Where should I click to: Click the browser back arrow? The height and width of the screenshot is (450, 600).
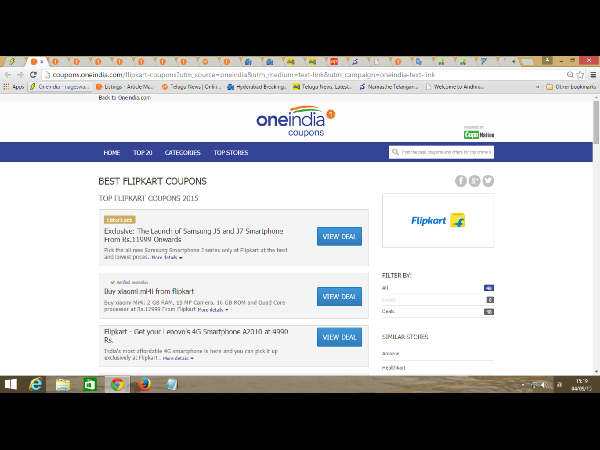(9, 75)
